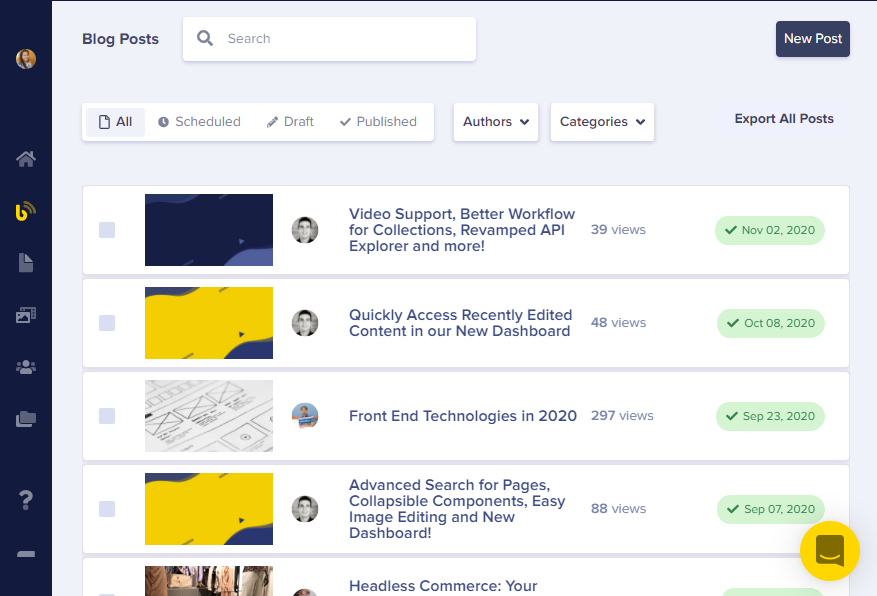Click dark blue thumbnail of Video Support post
Viewport: 877px width, 596px height.
tap(209, 230)
